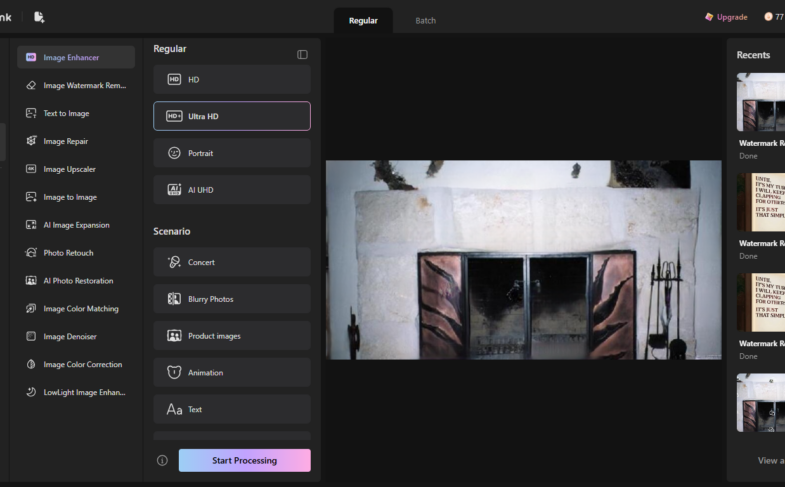Viewport: 785px width, 487px height.
Task: Select the LowLight Image Enhancer tool
Action: pos(76,392)
